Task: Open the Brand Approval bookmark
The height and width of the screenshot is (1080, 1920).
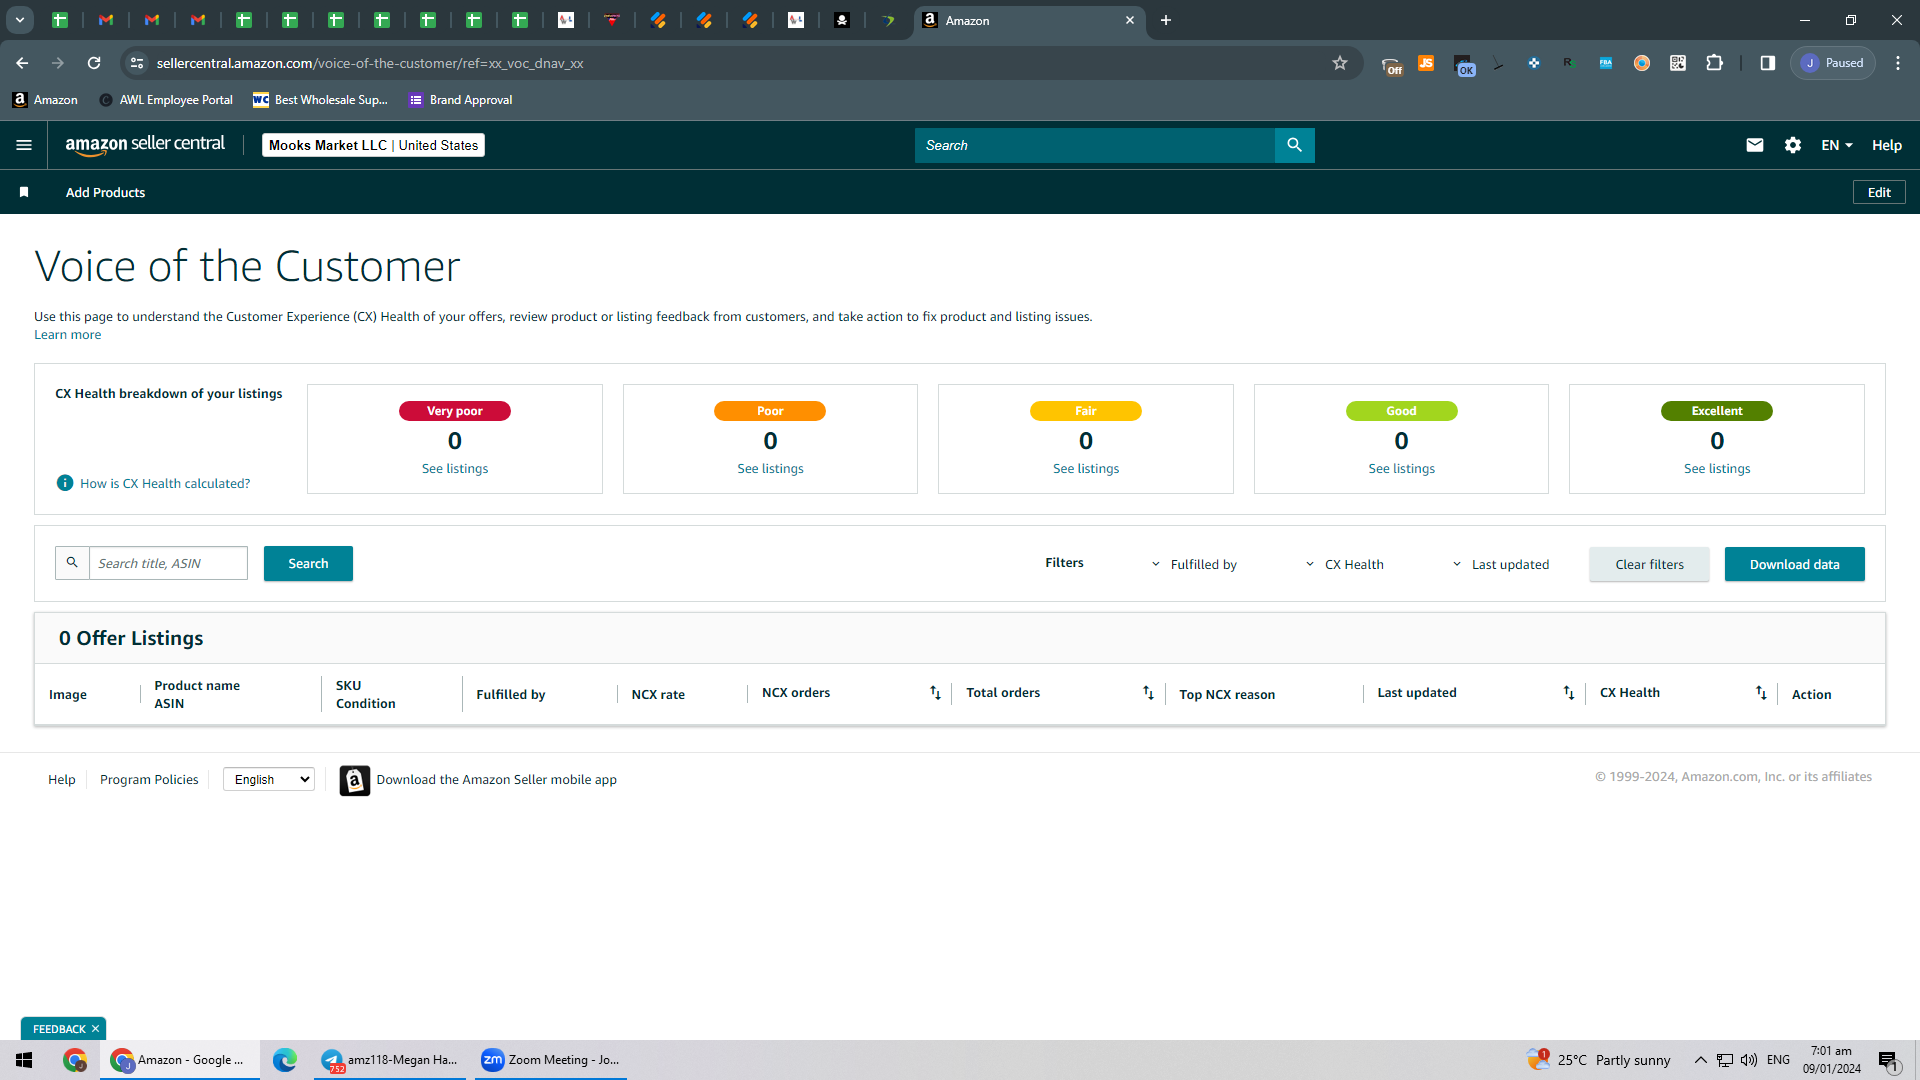Action: (x=460, y=100)
